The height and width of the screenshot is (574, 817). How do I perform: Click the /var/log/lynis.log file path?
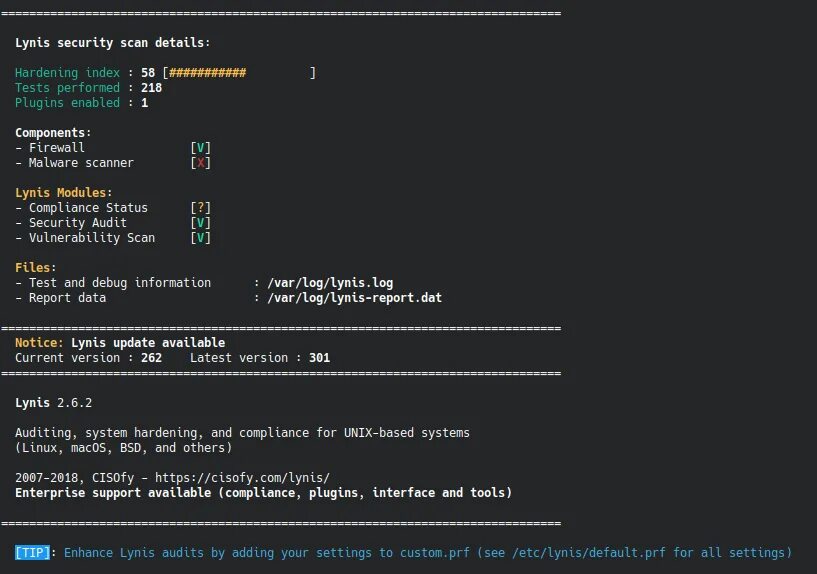tap(330, 283)
